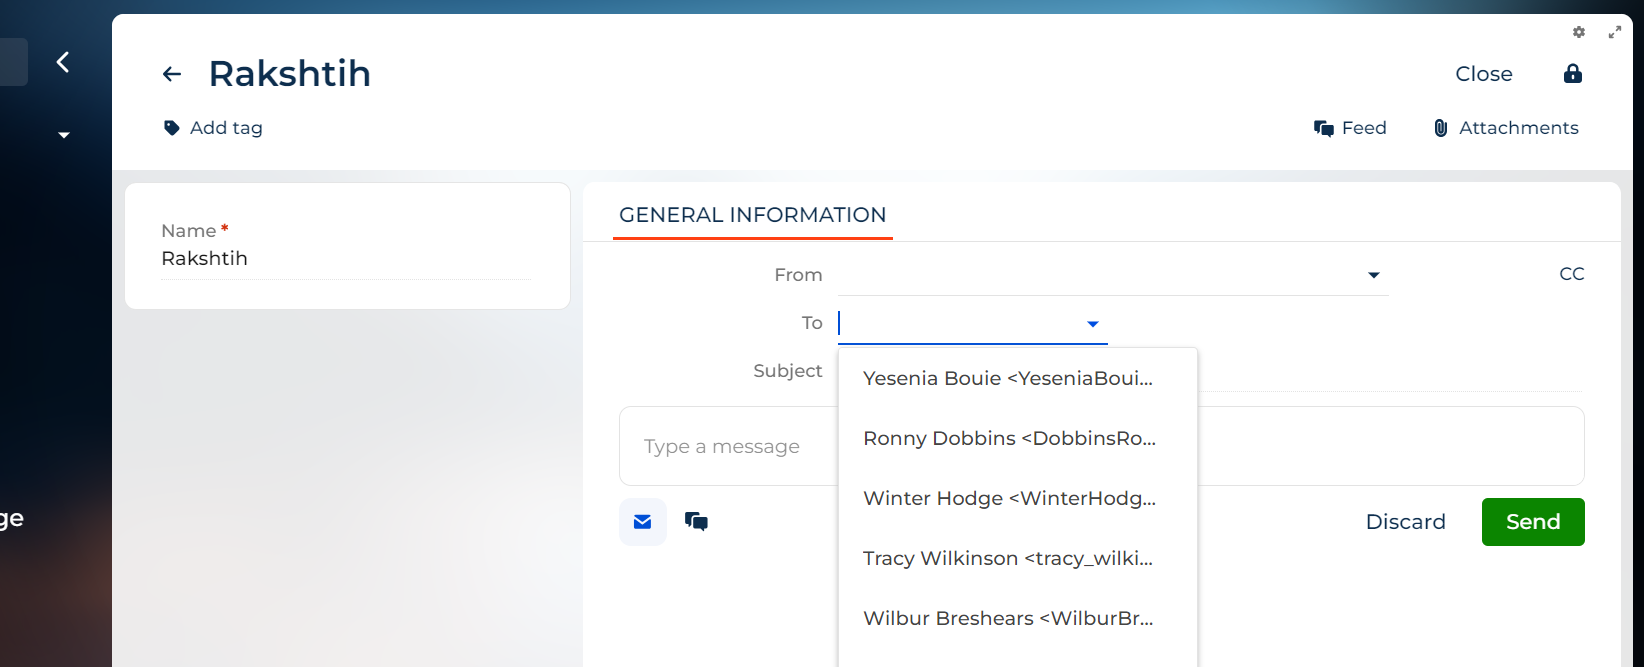Show the CC field

tap(1572, 274)
